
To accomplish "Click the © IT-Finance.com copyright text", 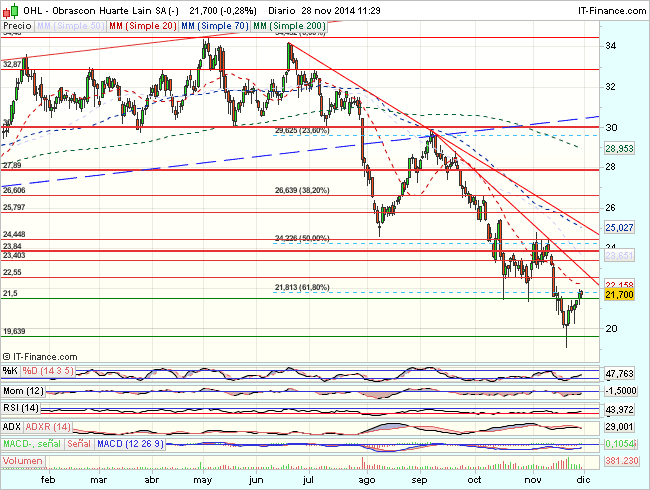I will point(40,357).
